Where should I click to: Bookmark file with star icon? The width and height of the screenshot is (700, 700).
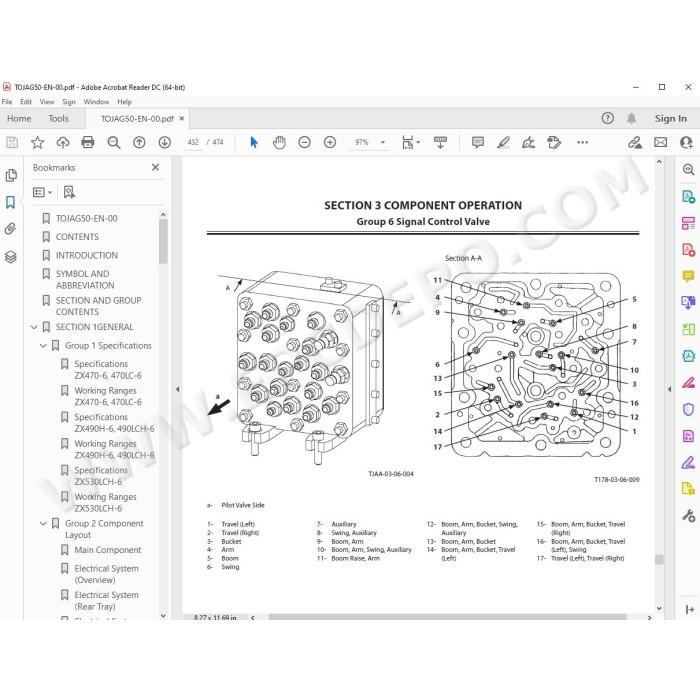38,142
